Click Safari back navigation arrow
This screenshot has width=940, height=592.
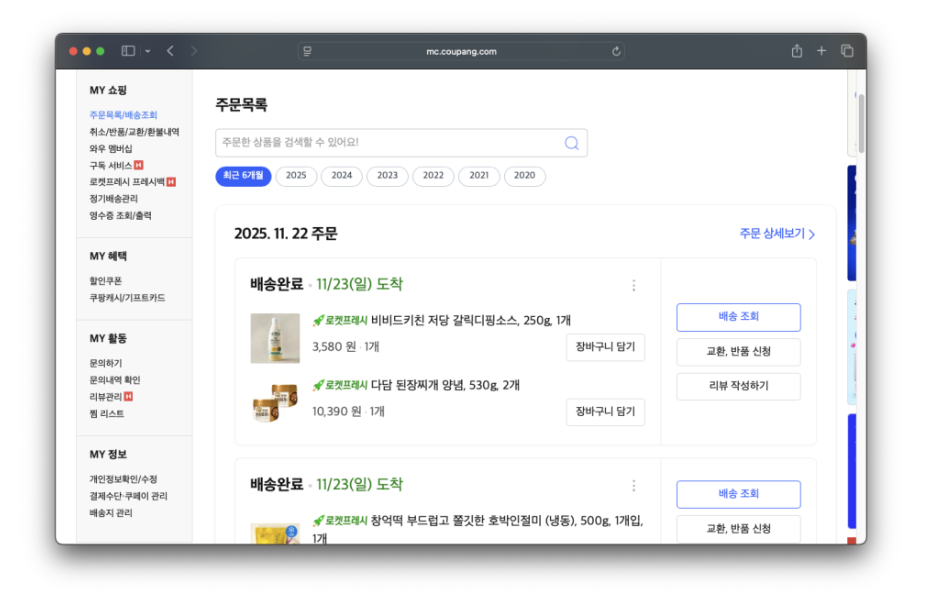(x=170, y=51)
